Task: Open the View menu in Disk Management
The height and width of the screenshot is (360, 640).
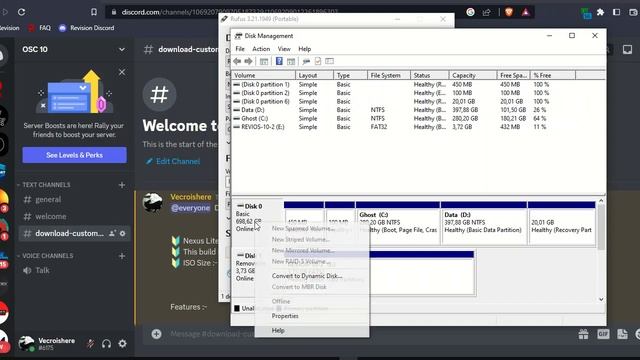Action: click(x=284, y=49)
